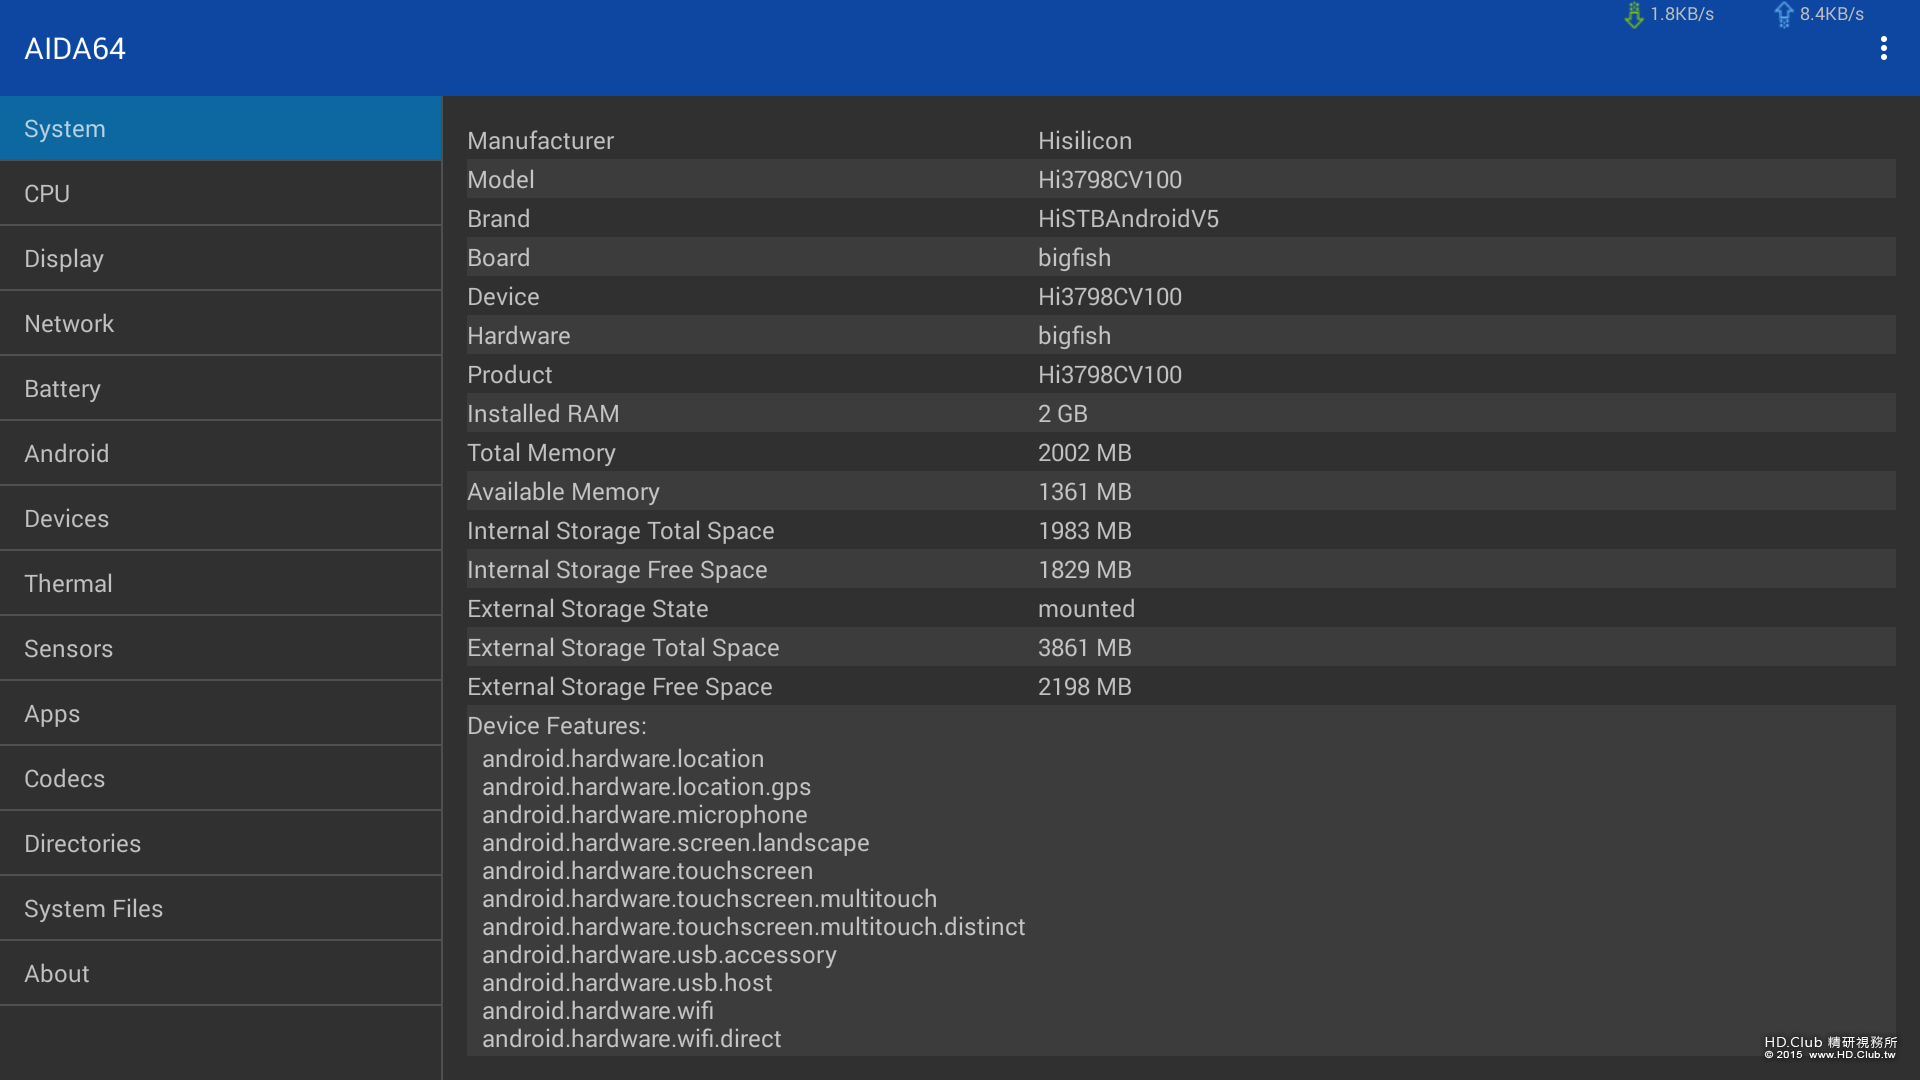The height and width of the screenshot is (1080, 1920).
Task: Click the Model Hi3798CV100 row
Action: [1180, 180]
